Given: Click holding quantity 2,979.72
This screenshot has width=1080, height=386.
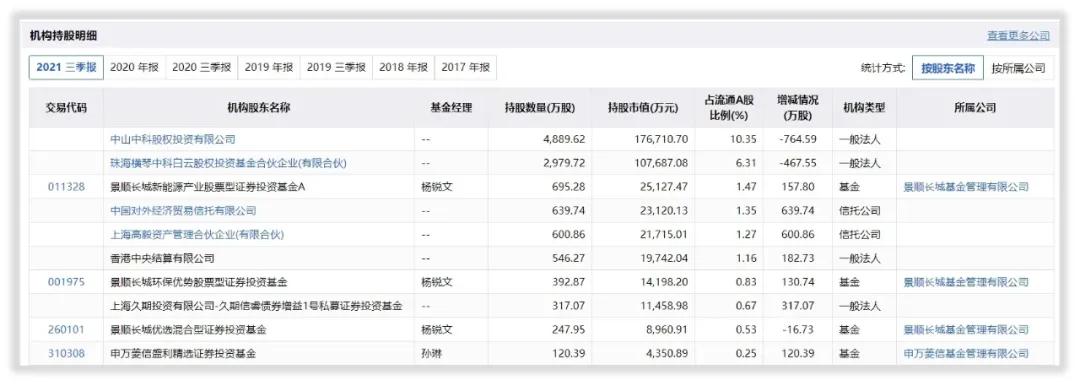Looking at the screenshot, I should tap(563, 163).
